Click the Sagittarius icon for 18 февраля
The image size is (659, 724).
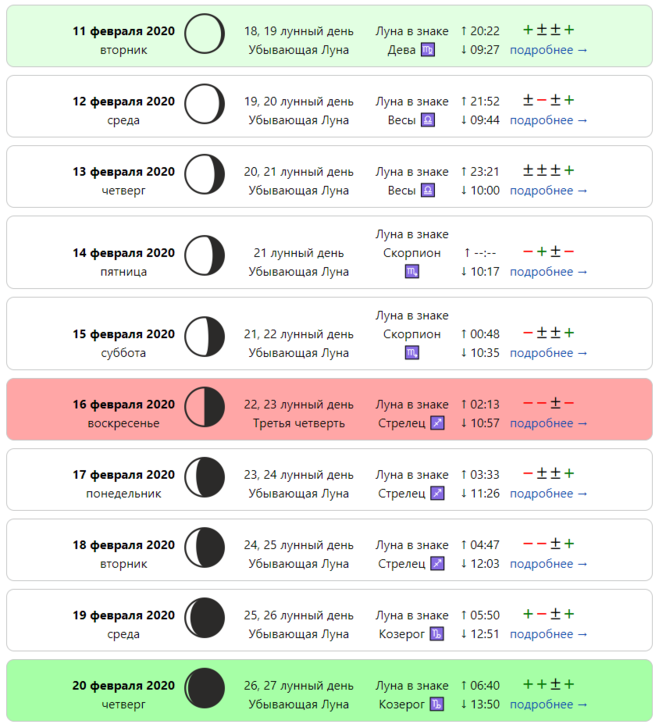click(437, 564)
